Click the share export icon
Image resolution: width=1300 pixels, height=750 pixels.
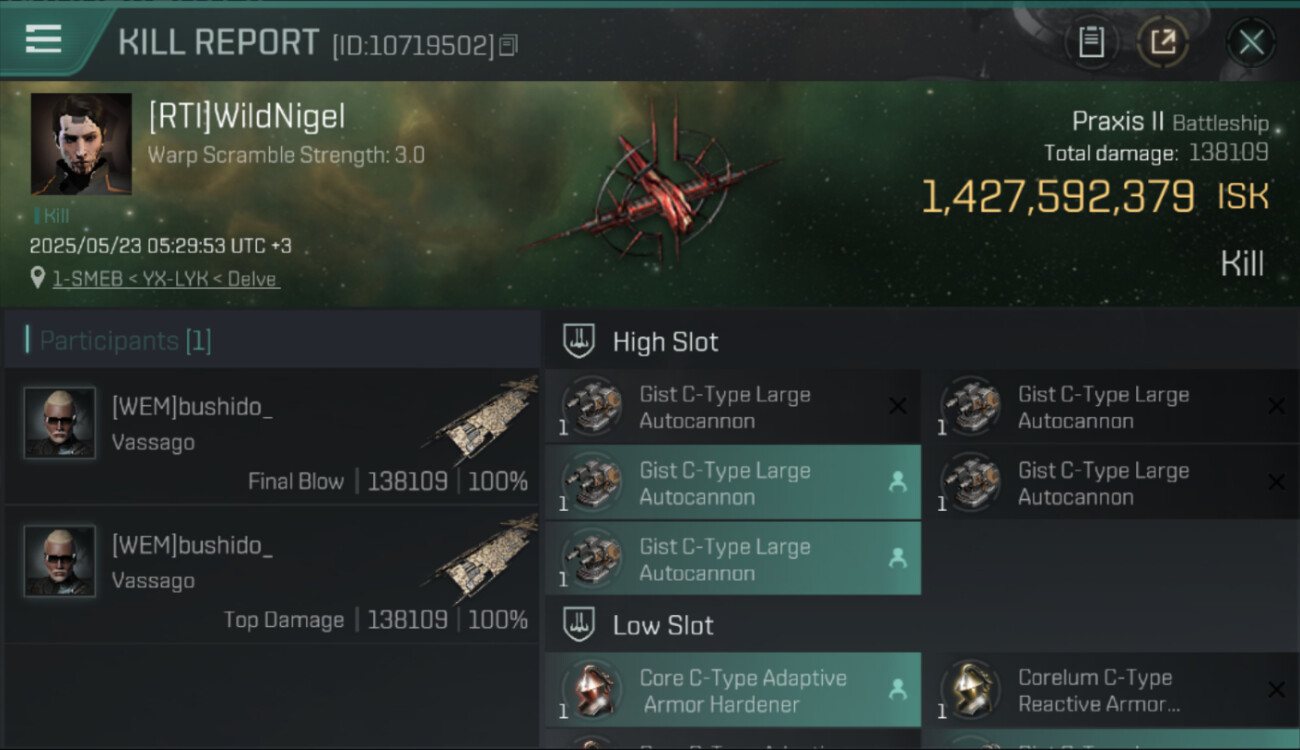pyautogui.click(x=1162, y=42)
